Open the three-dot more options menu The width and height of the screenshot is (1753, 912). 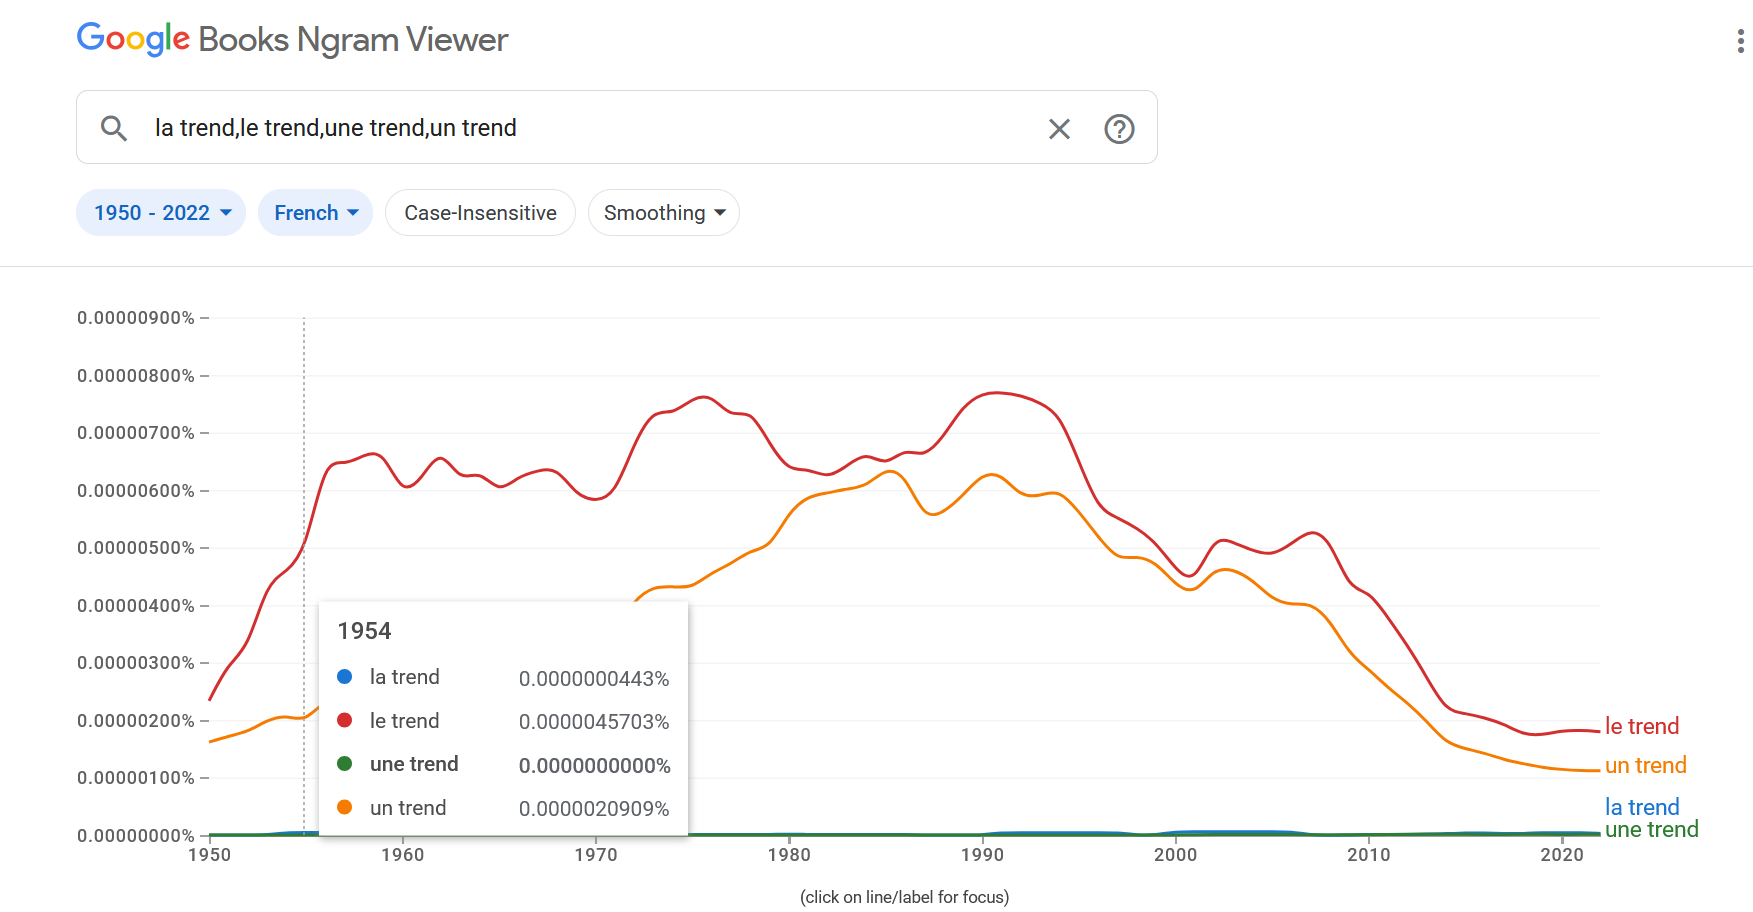[1740, 41]
